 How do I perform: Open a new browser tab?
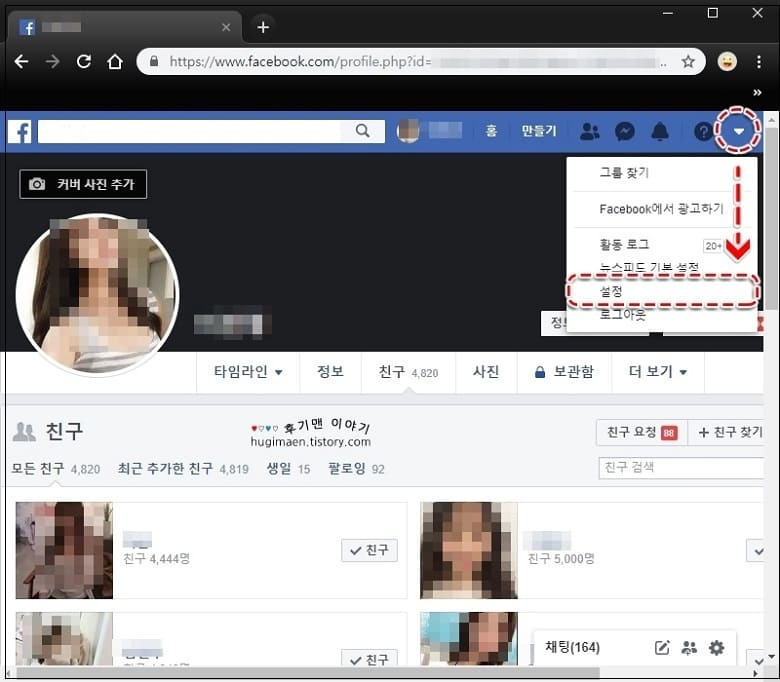tap(263, 27)
